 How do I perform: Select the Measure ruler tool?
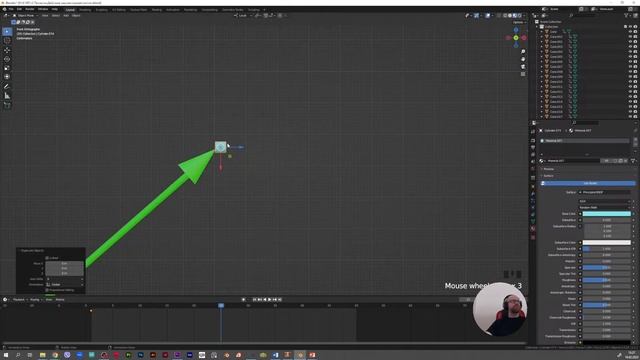click(7, 96)
